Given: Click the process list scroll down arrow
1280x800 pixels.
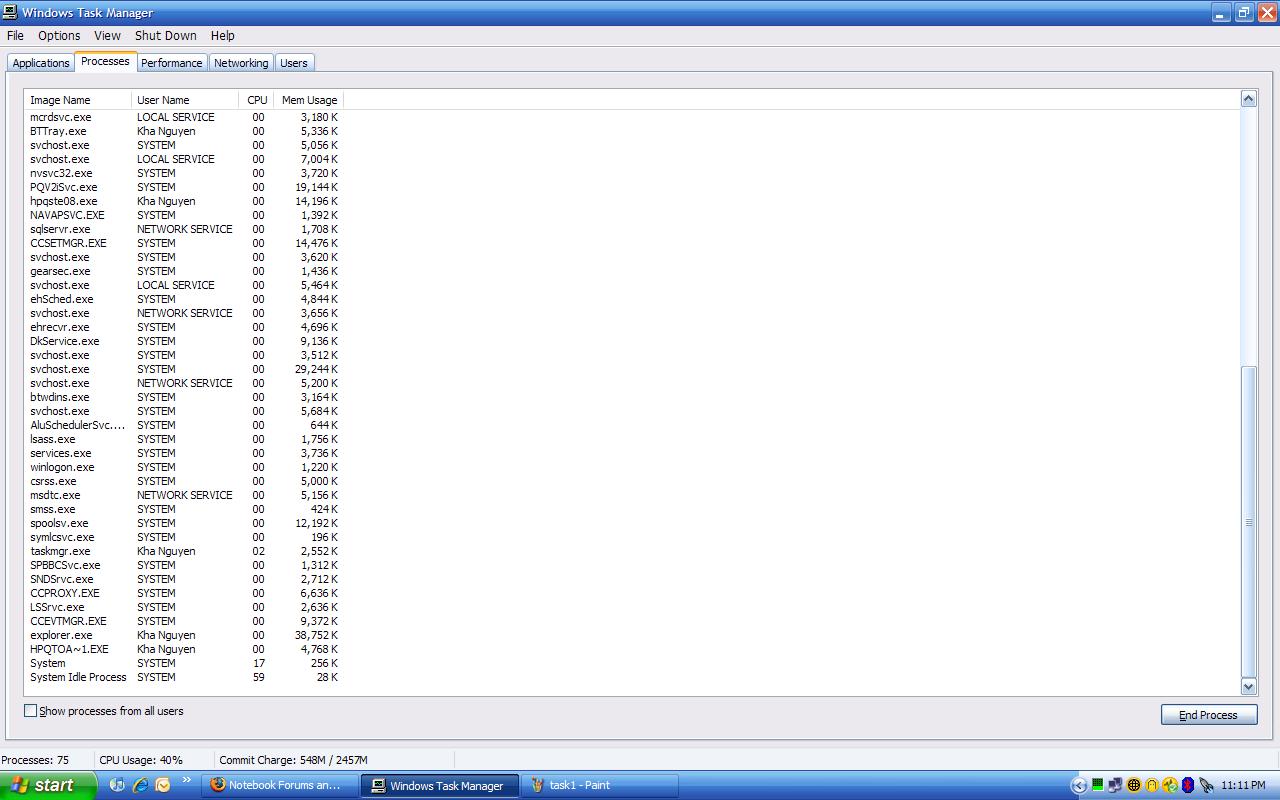Looking at the screenshot, I should click(1248, 686).
